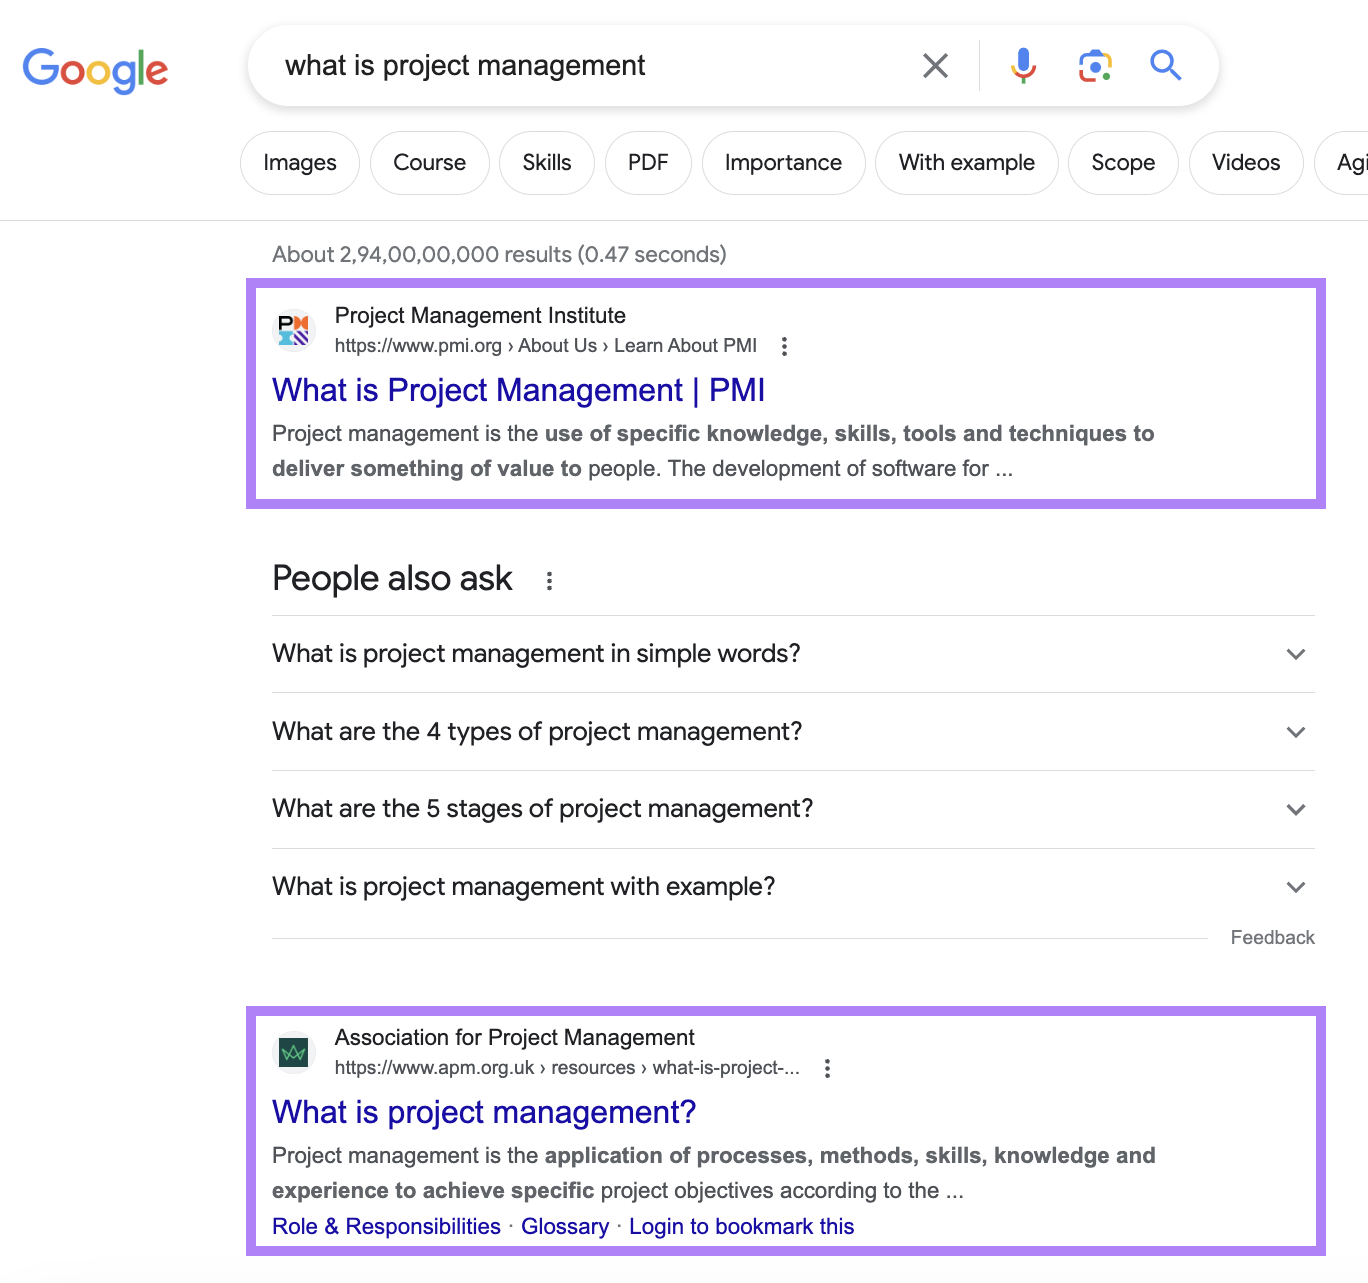The height and width of the screenshot is (1283, 1368).
Task: Click the search magnifier icon
Action: tap(1164, 65)
